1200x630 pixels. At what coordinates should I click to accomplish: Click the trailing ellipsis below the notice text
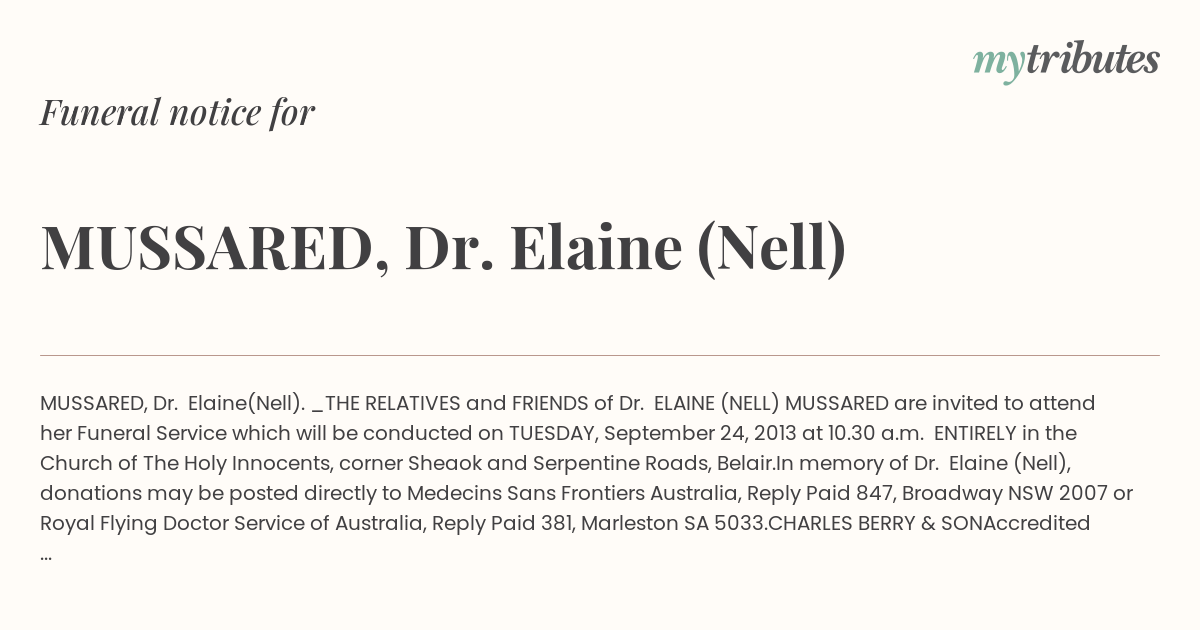click(x=46, y=555)
